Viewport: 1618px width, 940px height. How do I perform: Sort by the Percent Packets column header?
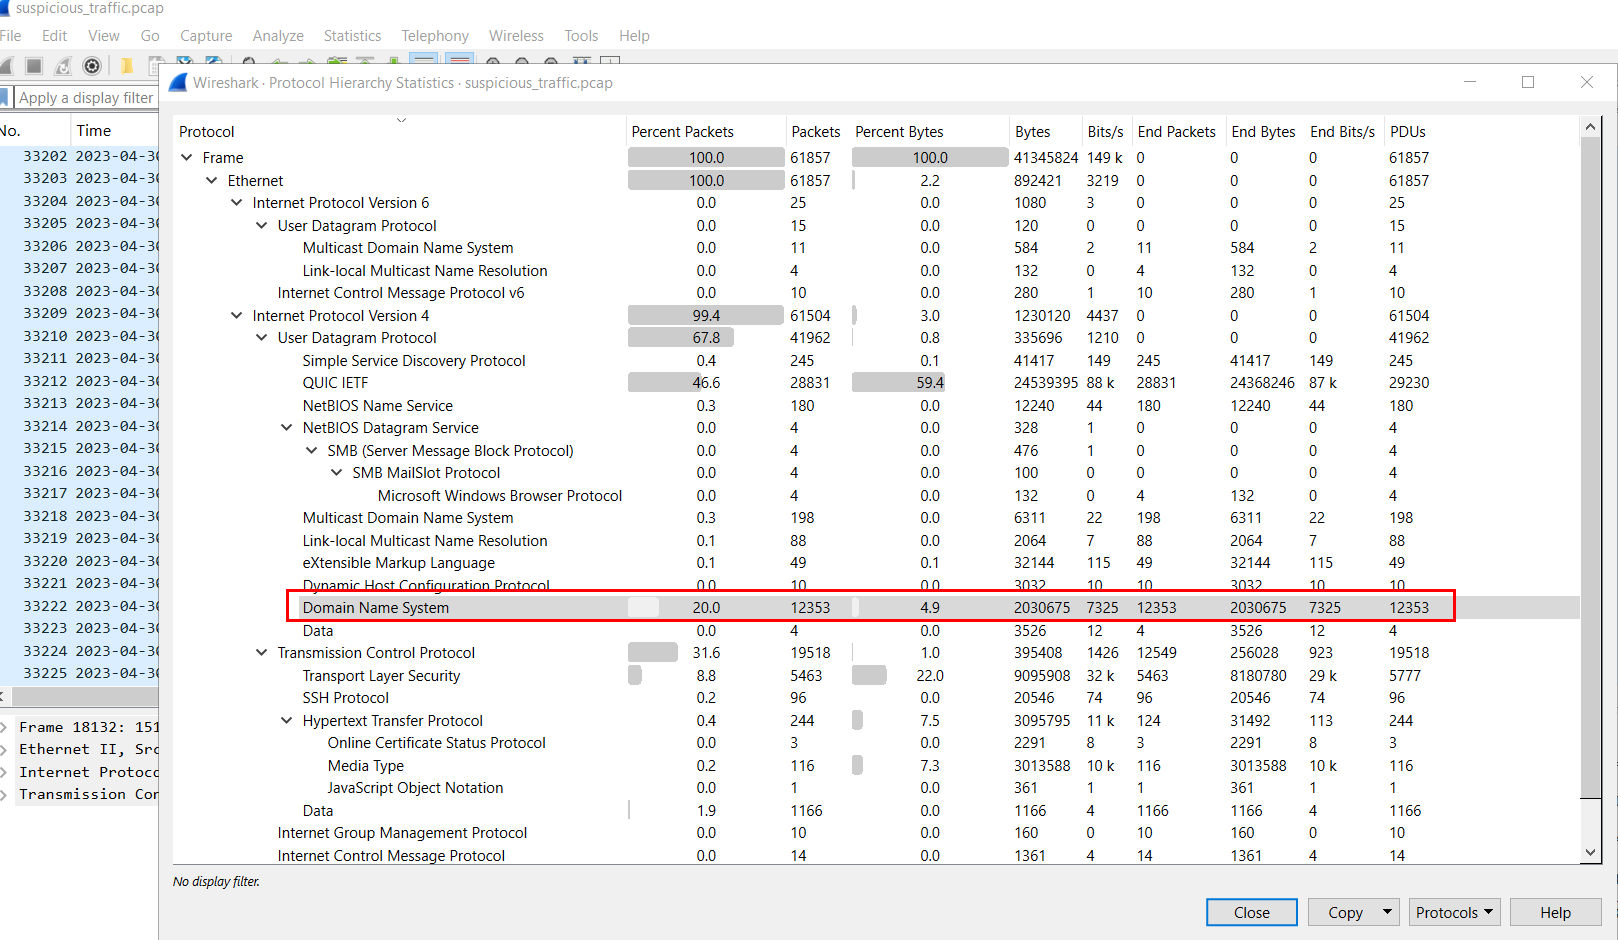coord(683,132)
